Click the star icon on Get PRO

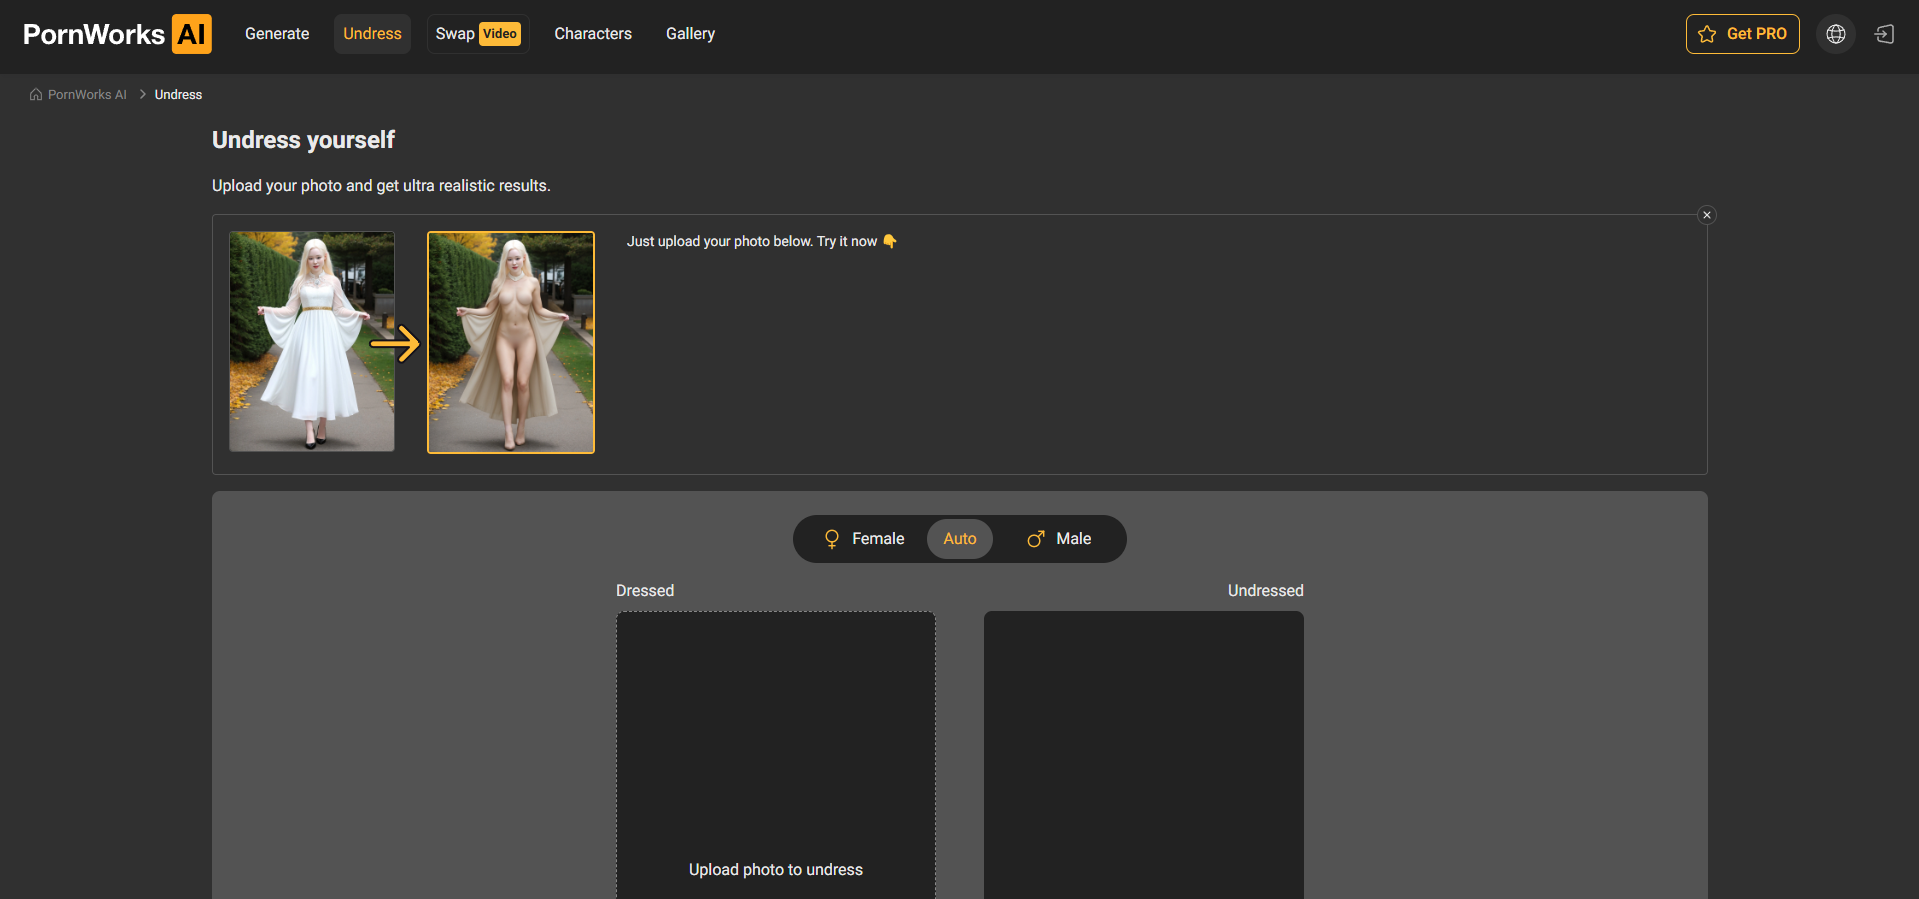tap(1707, 34)
